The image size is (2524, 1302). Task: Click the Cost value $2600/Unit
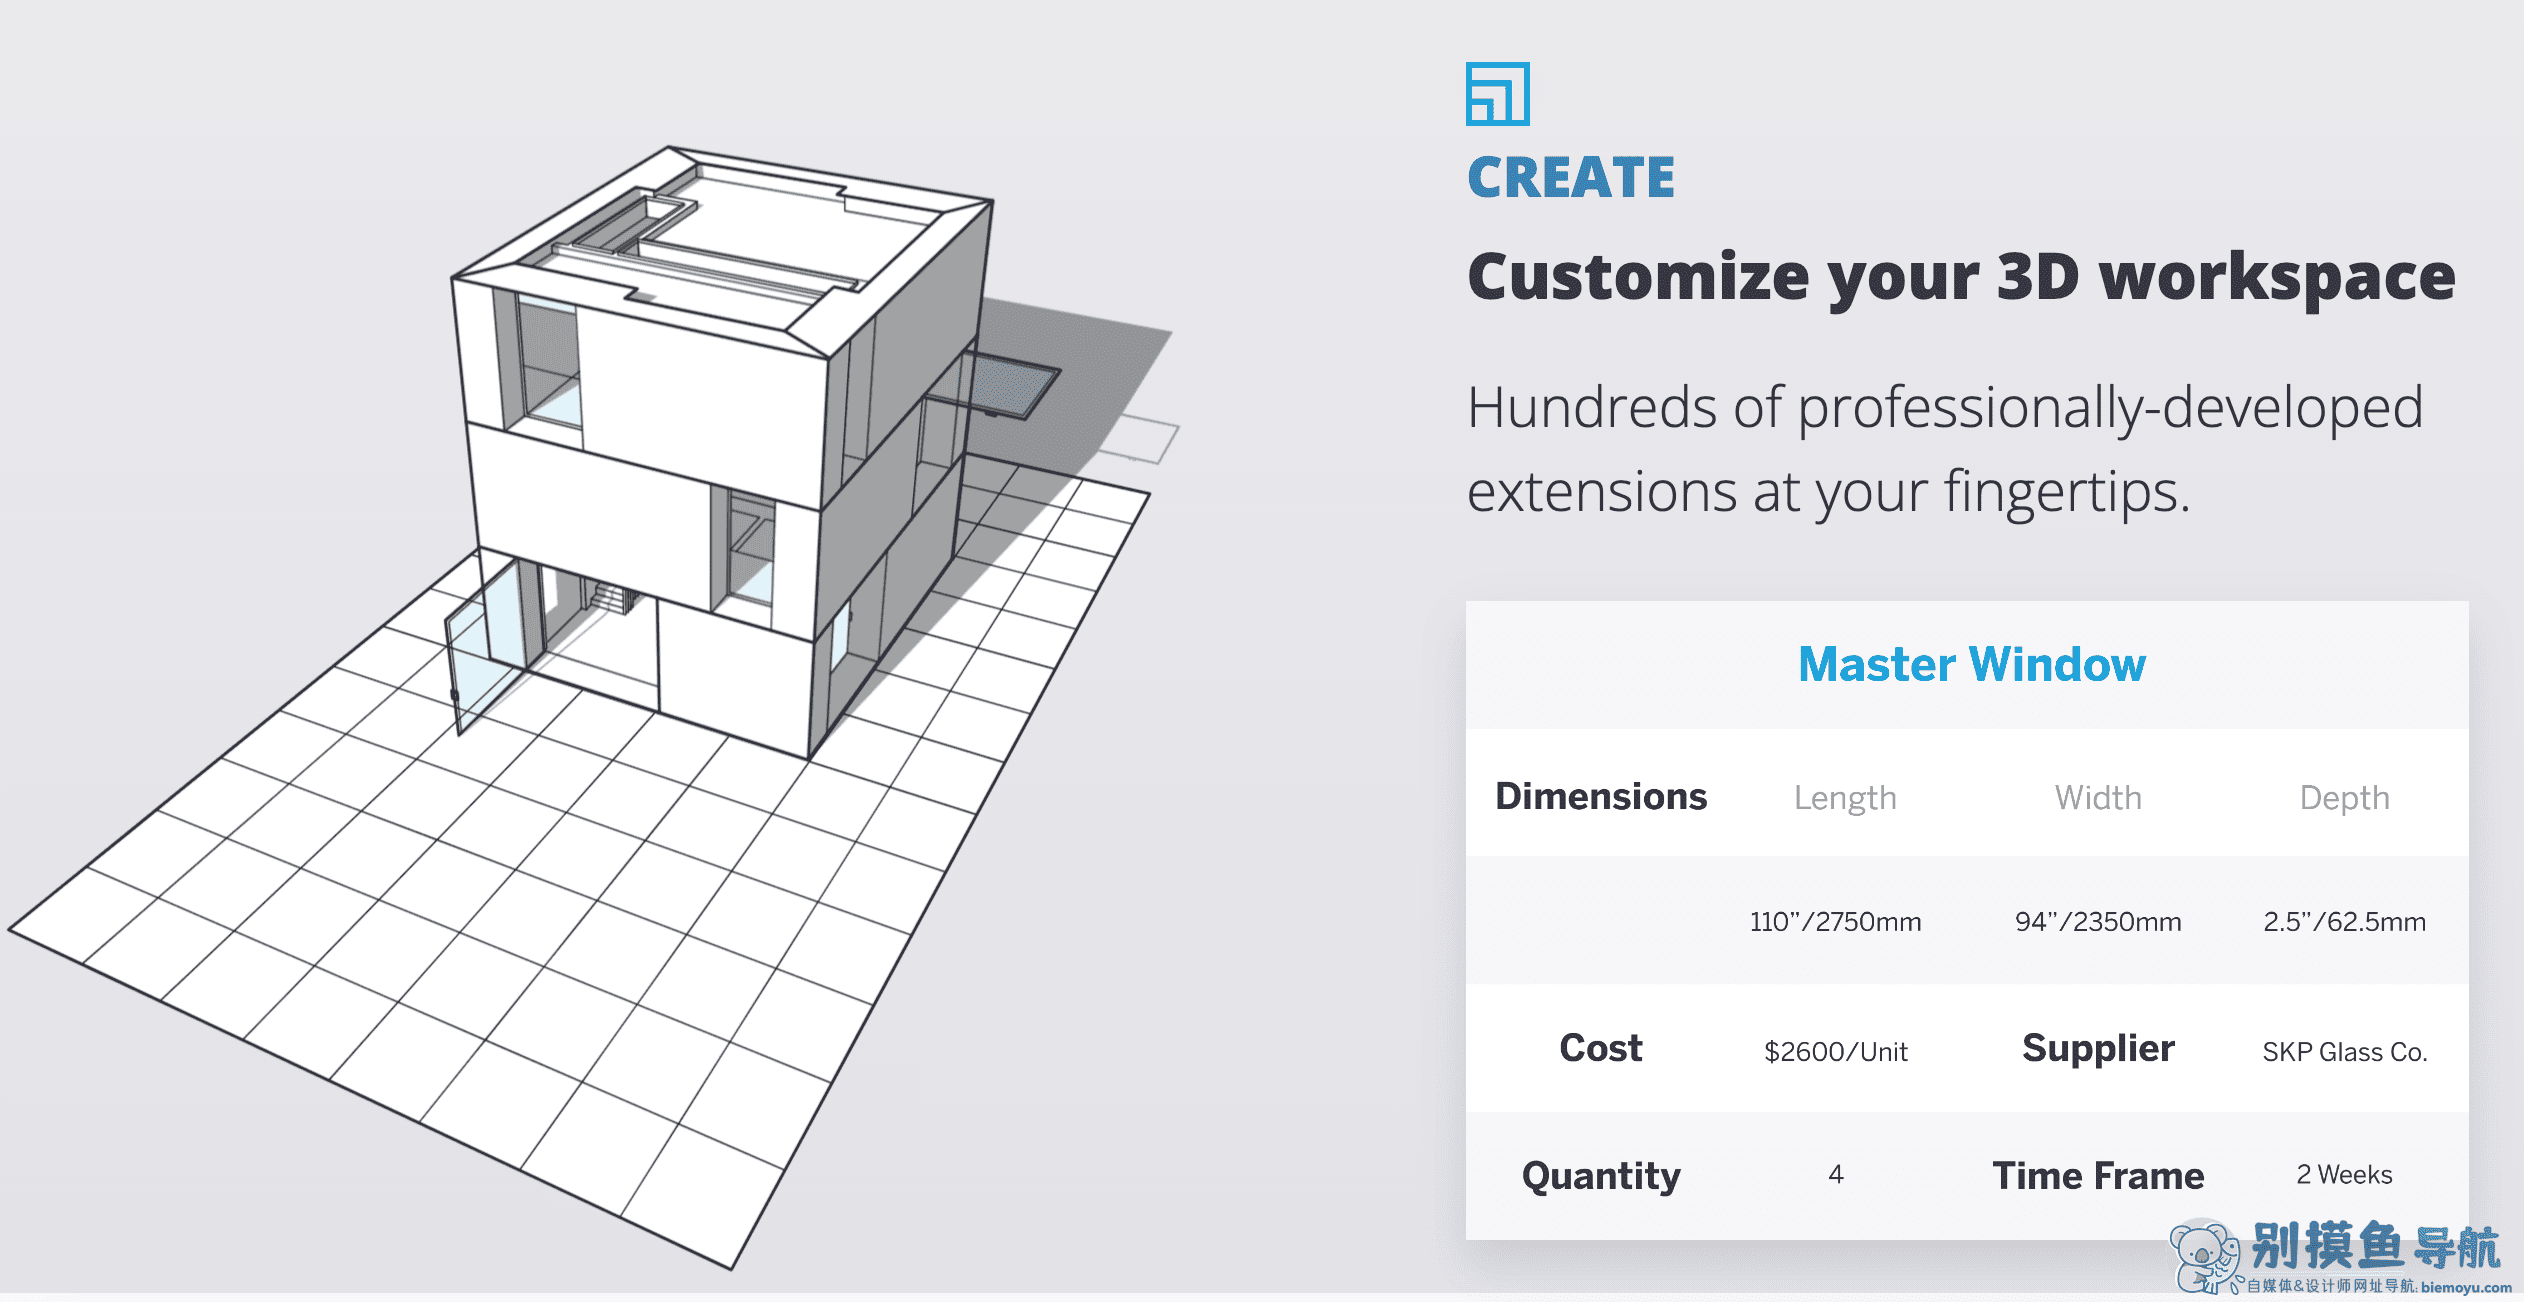pyautogui.click(x=1836, y=1052)
